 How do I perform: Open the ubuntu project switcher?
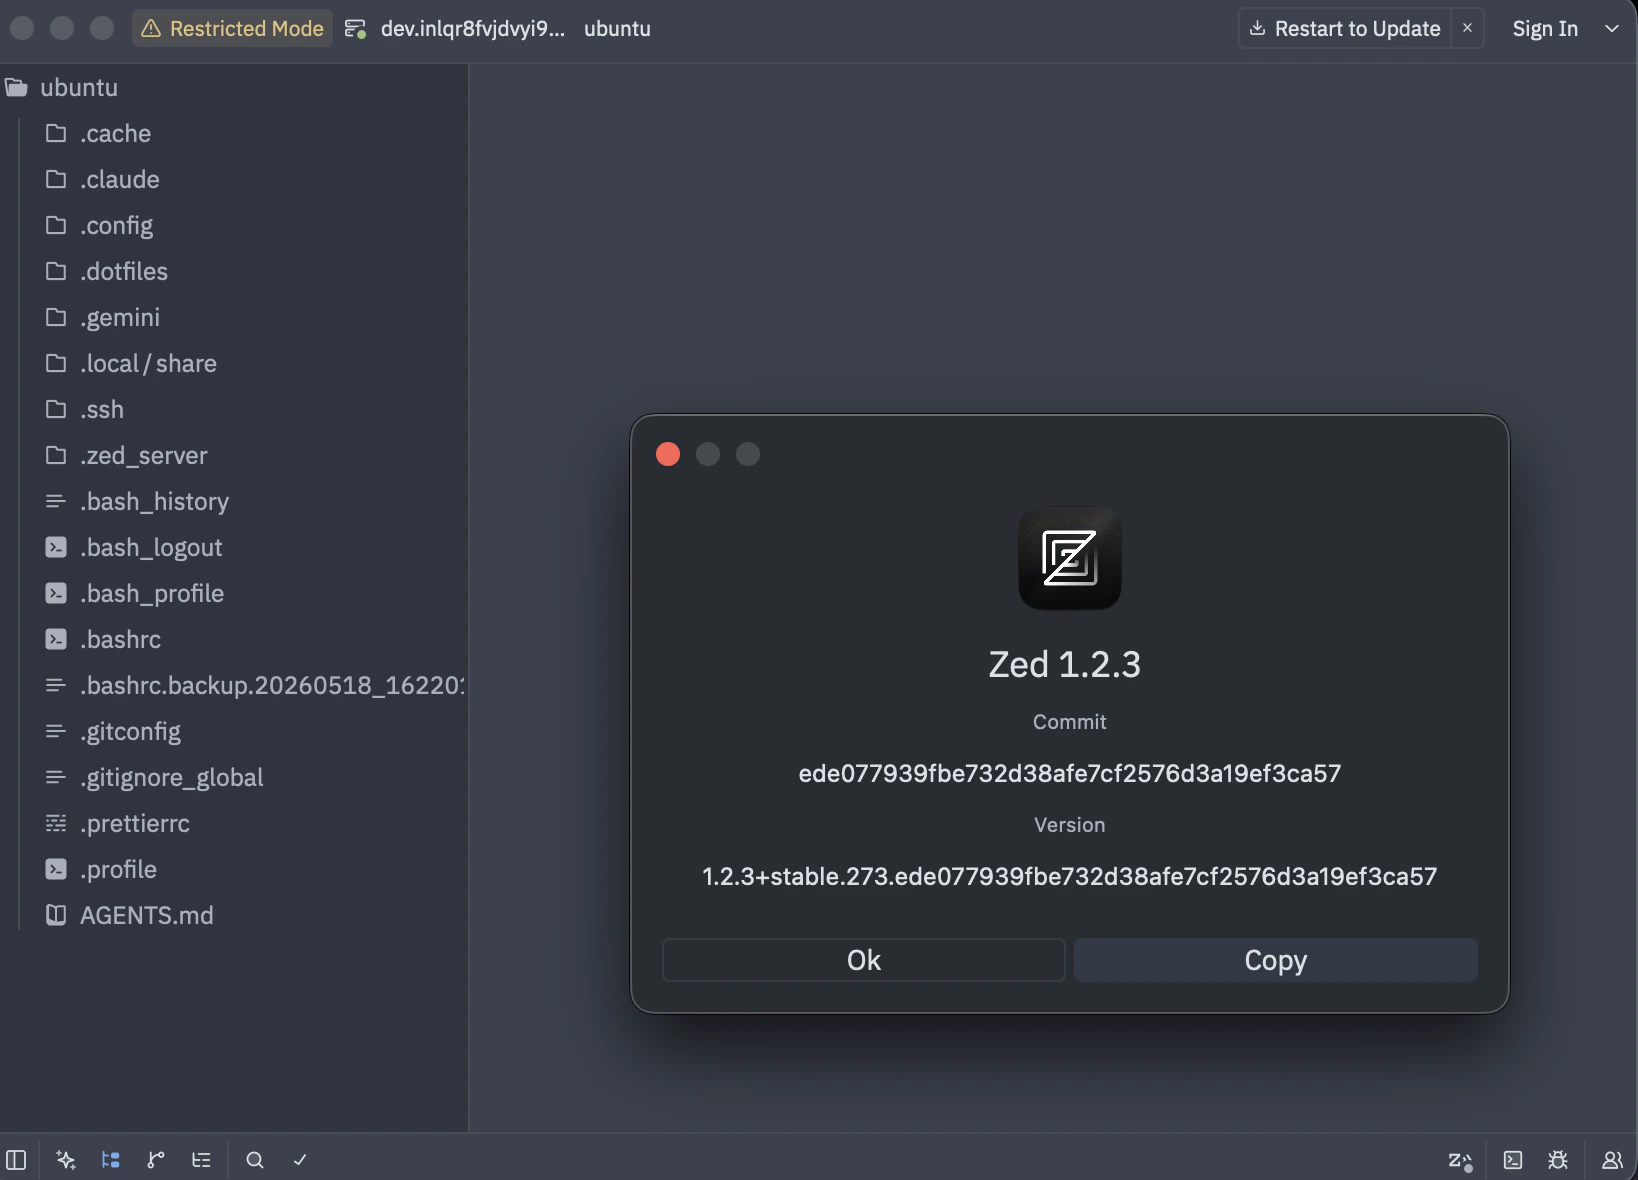pyautogui.click(x=617, y=29)
